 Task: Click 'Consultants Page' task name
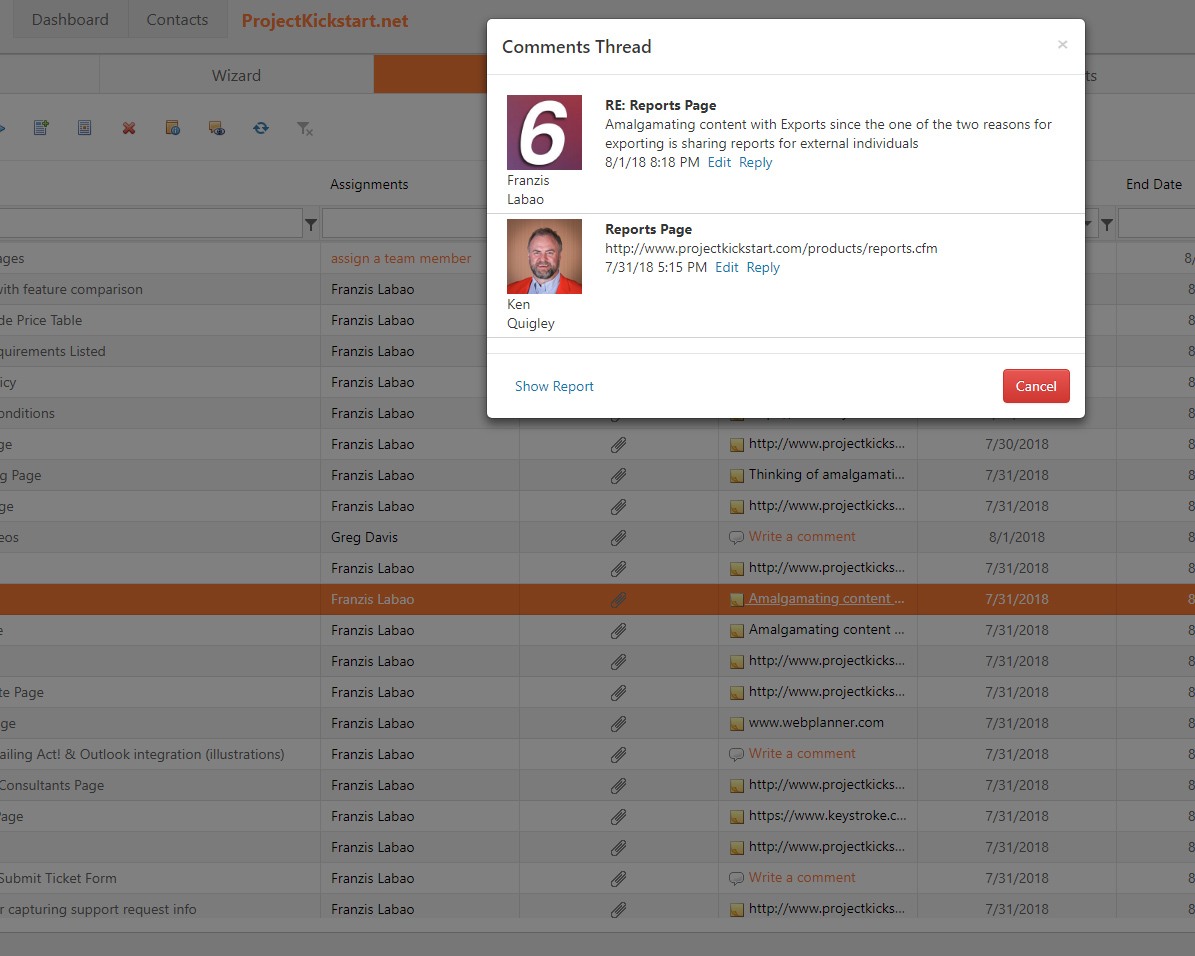pyautogui.click(x=52, y=785)
